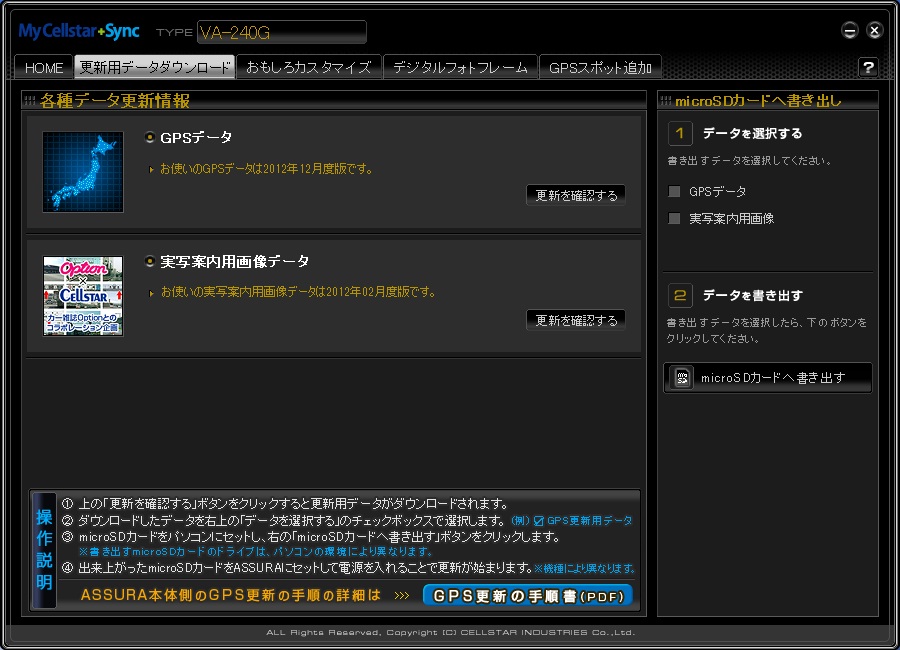This screenshot has width=900, height=650.
Task: Select the GPSデータ radio bullet
Action: (x=150, y=137)
